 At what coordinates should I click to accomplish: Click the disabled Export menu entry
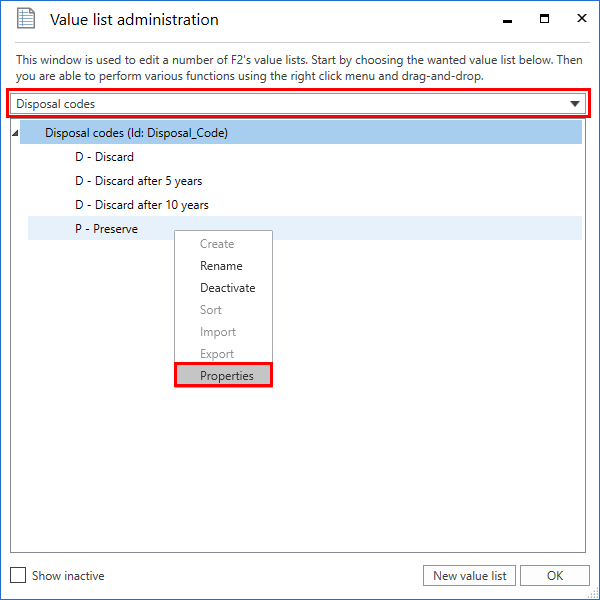[217, 354]
